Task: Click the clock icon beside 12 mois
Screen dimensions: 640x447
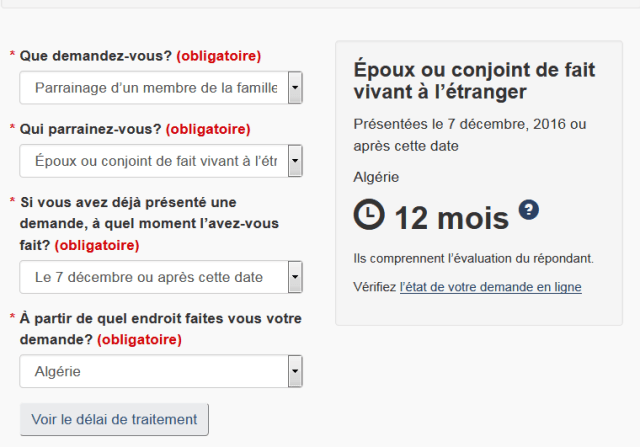Action: click(x=369, y=214)
